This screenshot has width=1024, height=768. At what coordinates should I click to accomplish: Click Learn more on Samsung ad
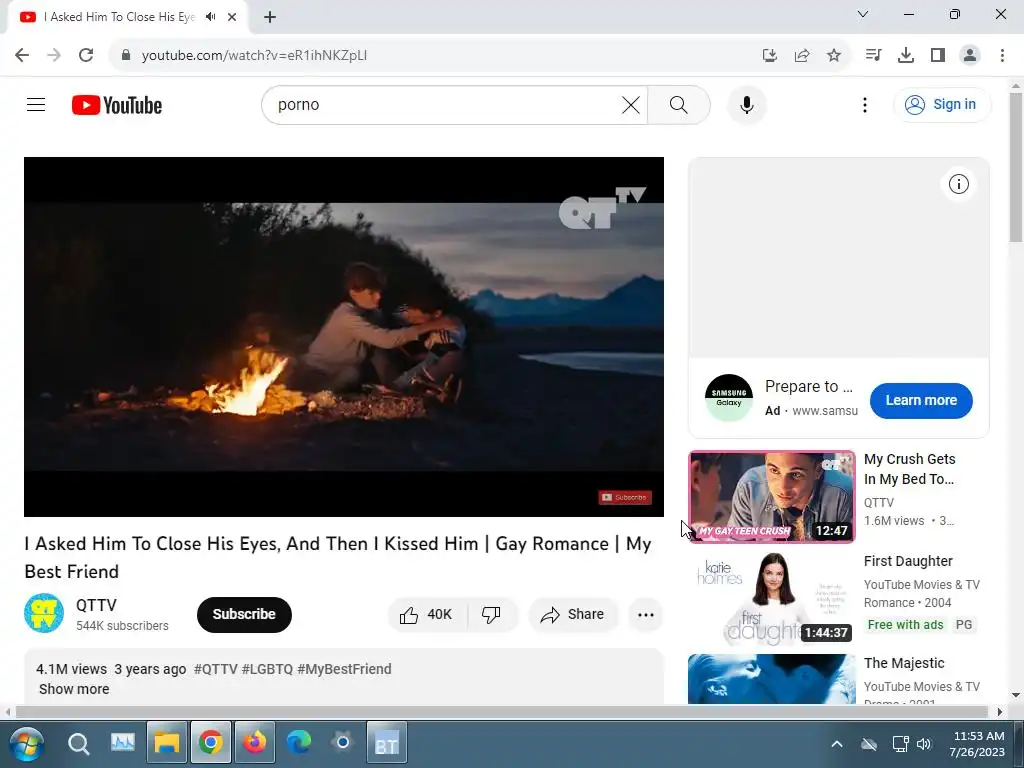click(921, 400)
